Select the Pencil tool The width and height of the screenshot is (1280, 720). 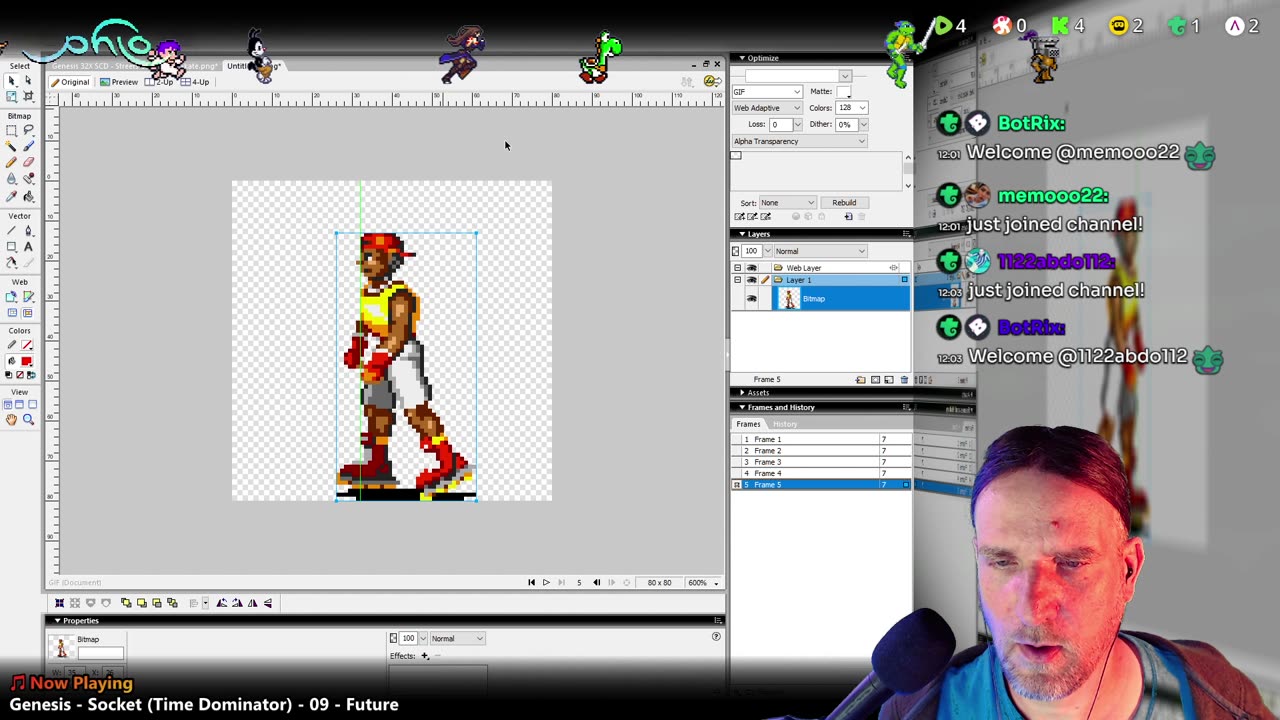[x=11, y=162]
